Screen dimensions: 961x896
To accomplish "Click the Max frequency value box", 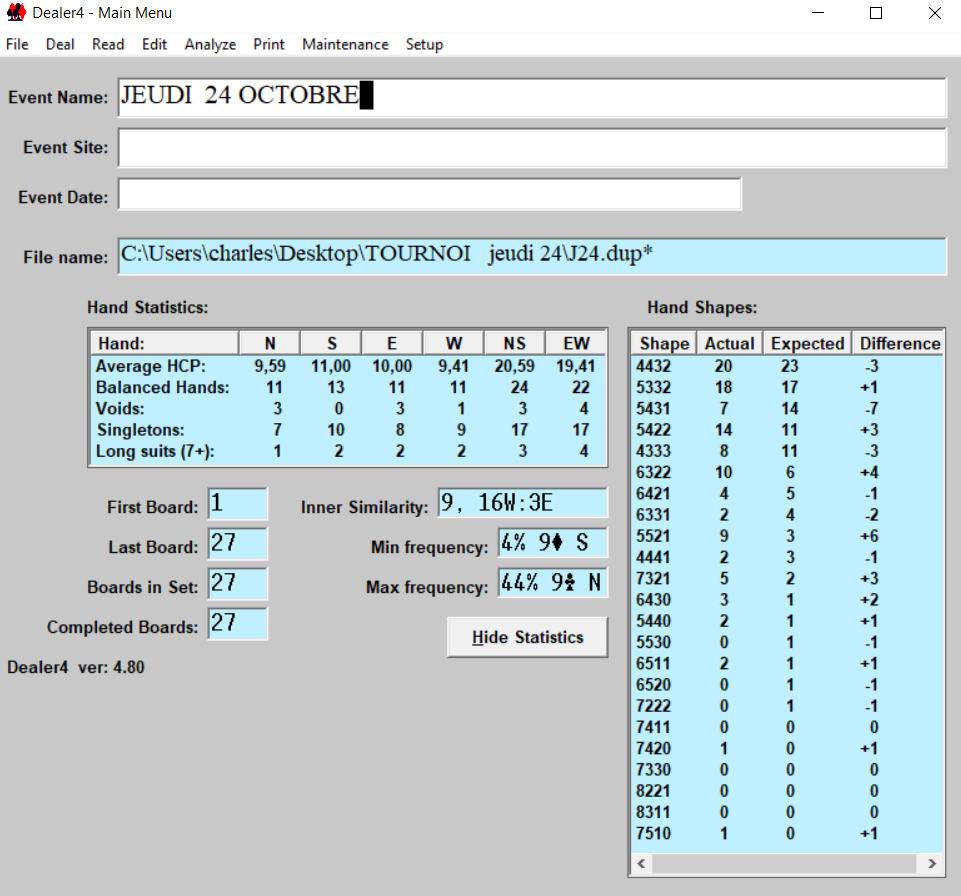I will click(552, 583).
